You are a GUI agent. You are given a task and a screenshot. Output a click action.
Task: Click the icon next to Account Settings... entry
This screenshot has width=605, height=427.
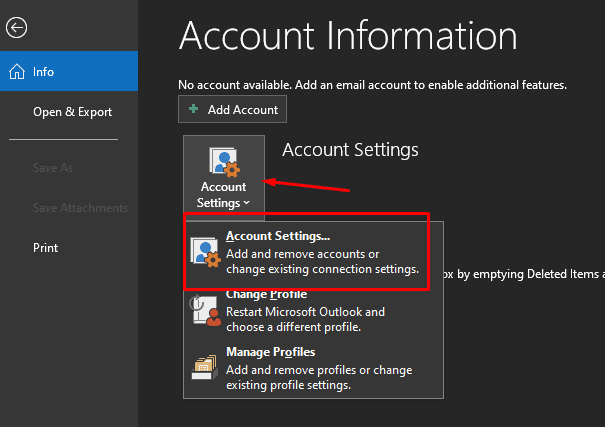coord(205,252)
